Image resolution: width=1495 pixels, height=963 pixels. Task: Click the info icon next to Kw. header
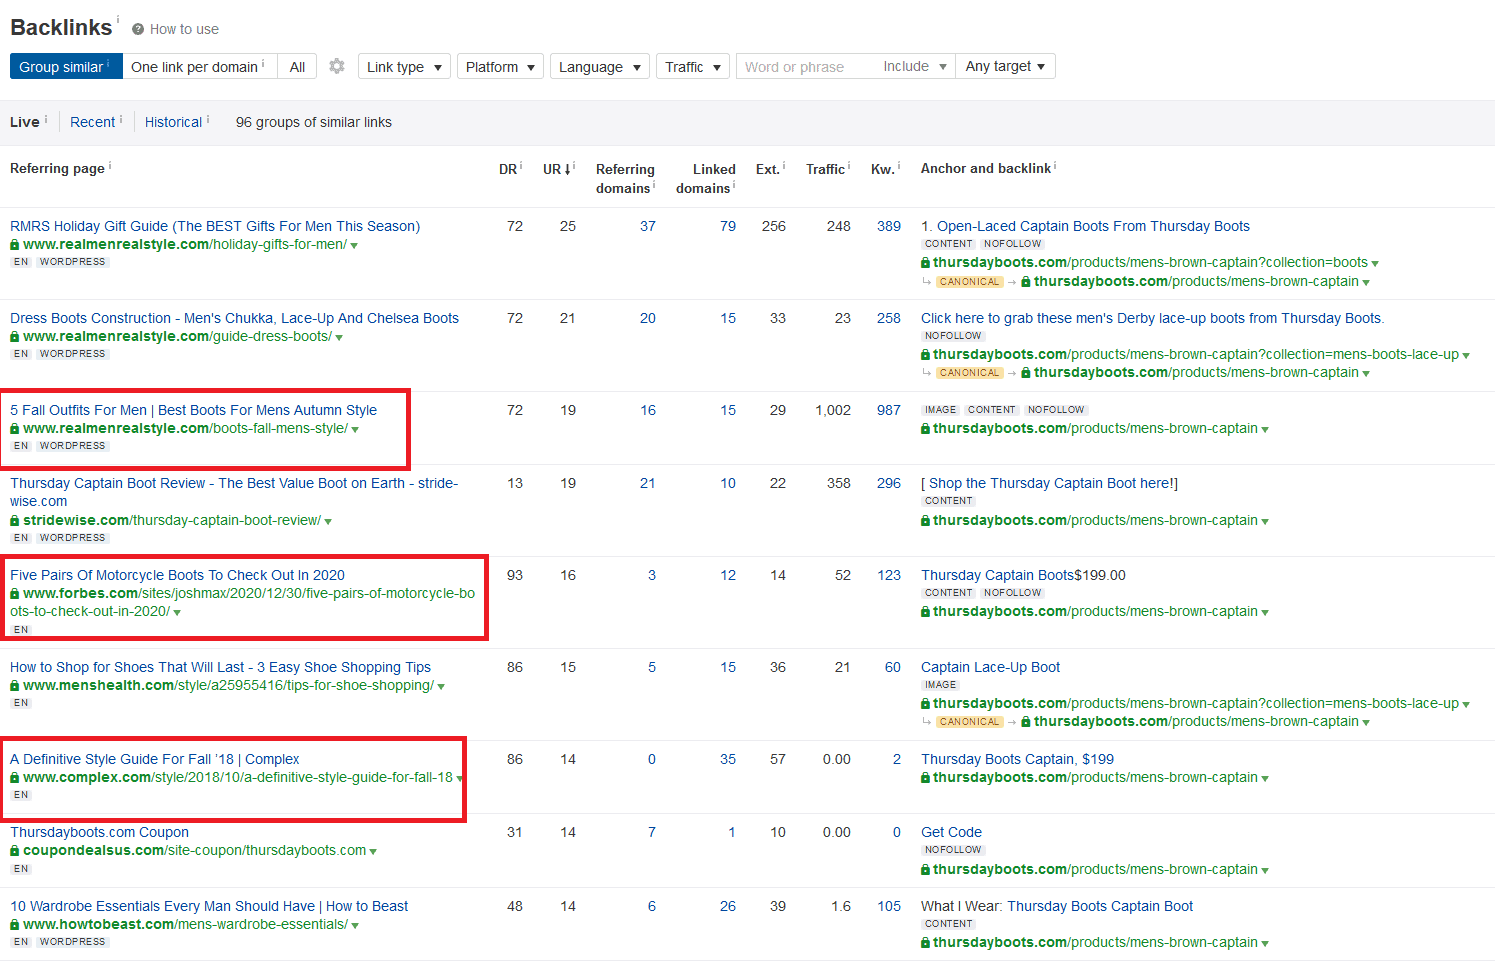(x=898, y=166)
